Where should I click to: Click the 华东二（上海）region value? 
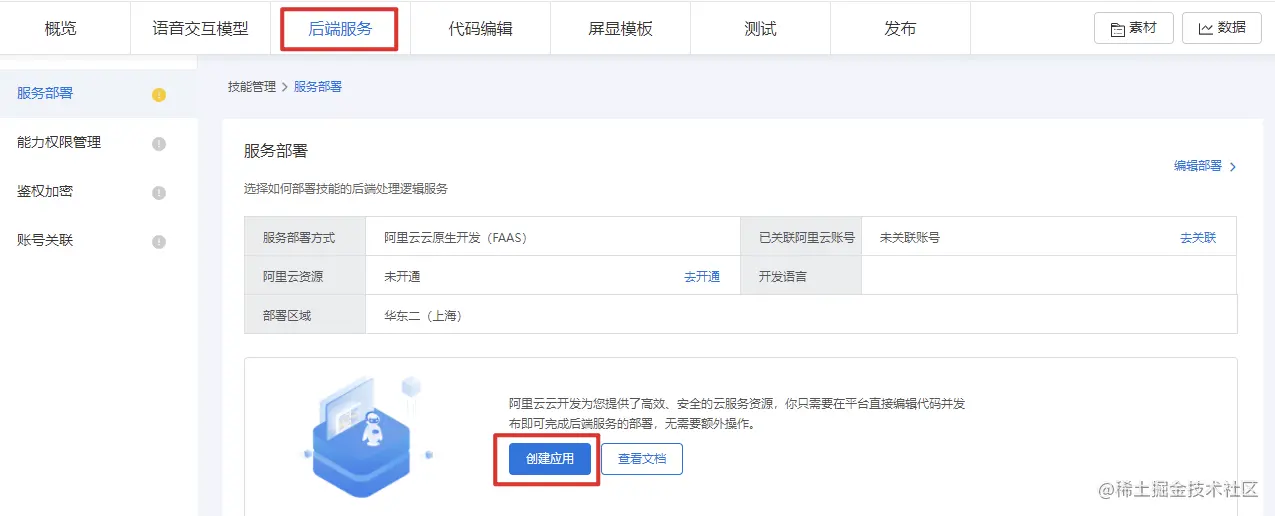coord(423,316)
